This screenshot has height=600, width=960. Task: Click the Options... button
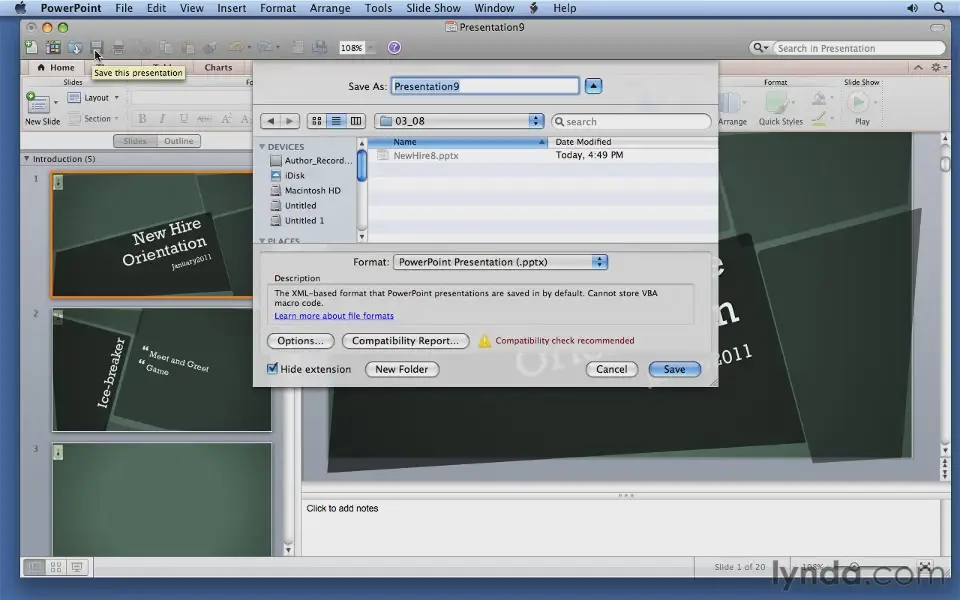click(x=301, y=340)
